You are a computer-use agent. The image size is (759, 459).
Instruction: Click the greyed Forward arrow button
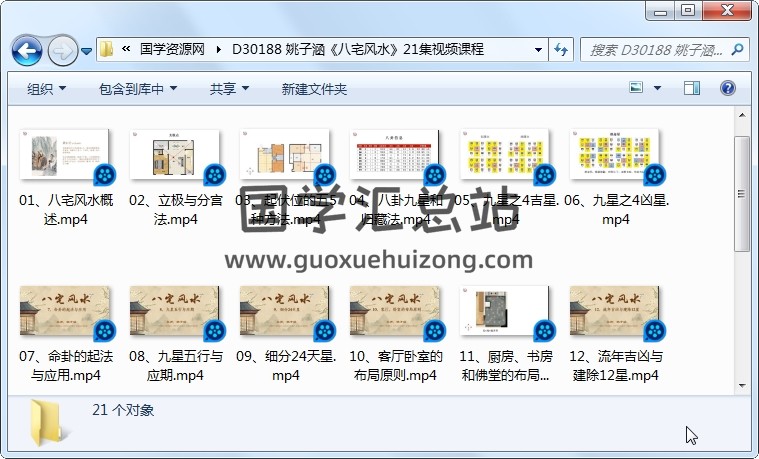[62, 50]
